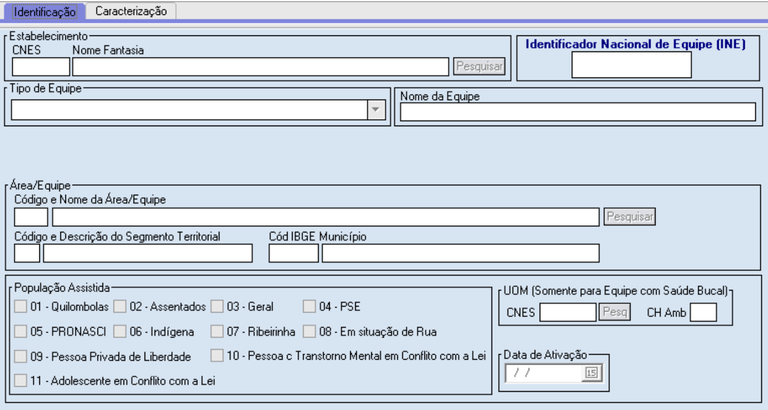Click the CNES field under Estabelecimento

tap(41, 67)
